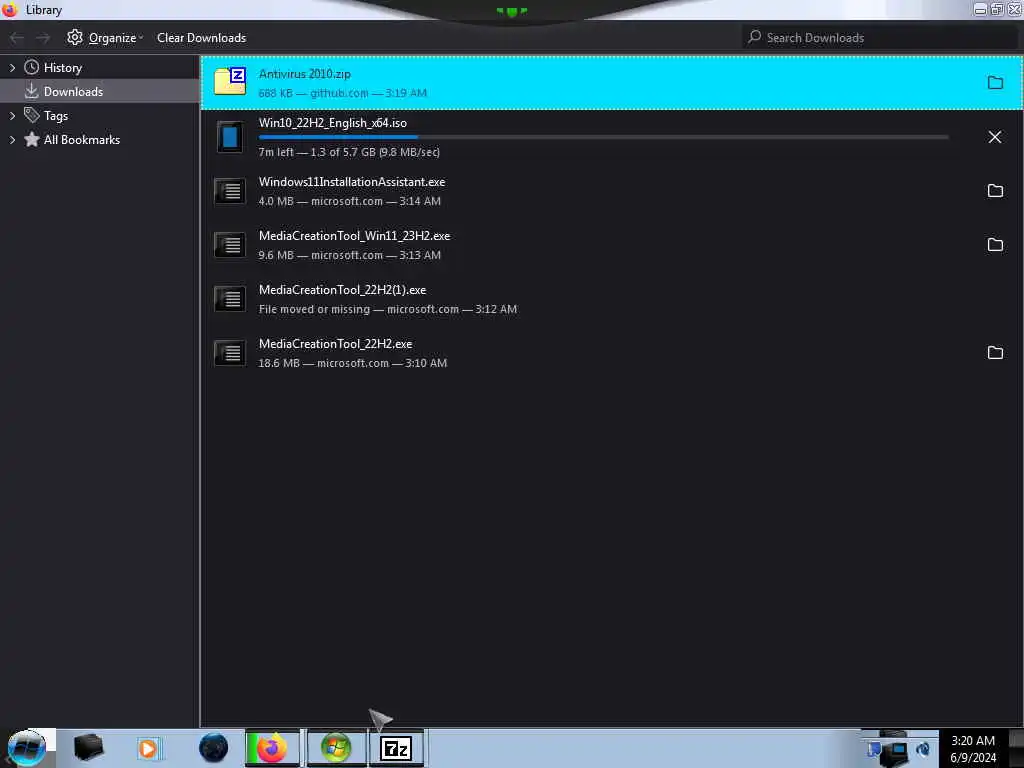This screenshot has width=1024, height=768.
Task: Click MediaCreationTool_Win11_23H2.exe file icon
Action: (x=230, y=245)
